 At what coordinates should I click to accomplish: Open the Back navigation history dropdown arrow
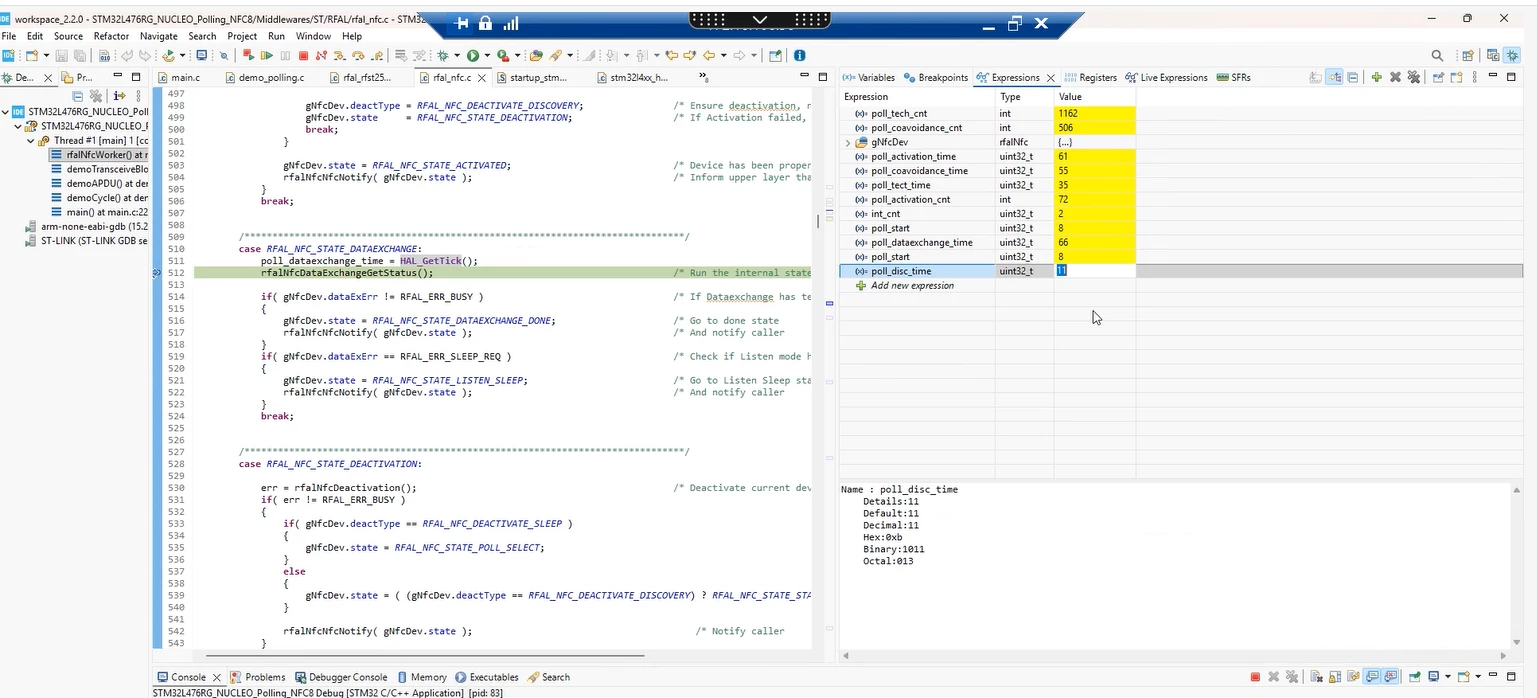[723, 55]
